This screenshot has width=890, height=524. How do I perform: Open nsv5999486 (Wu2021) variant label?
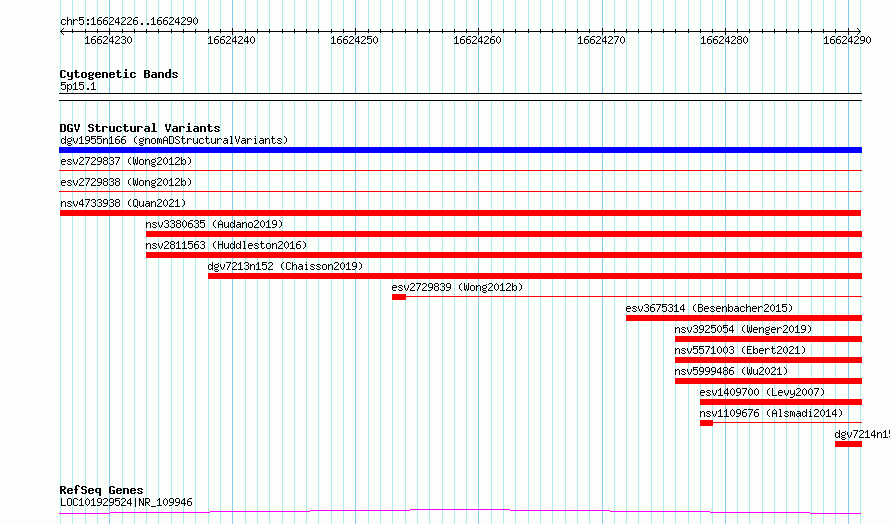coord(731,371)
